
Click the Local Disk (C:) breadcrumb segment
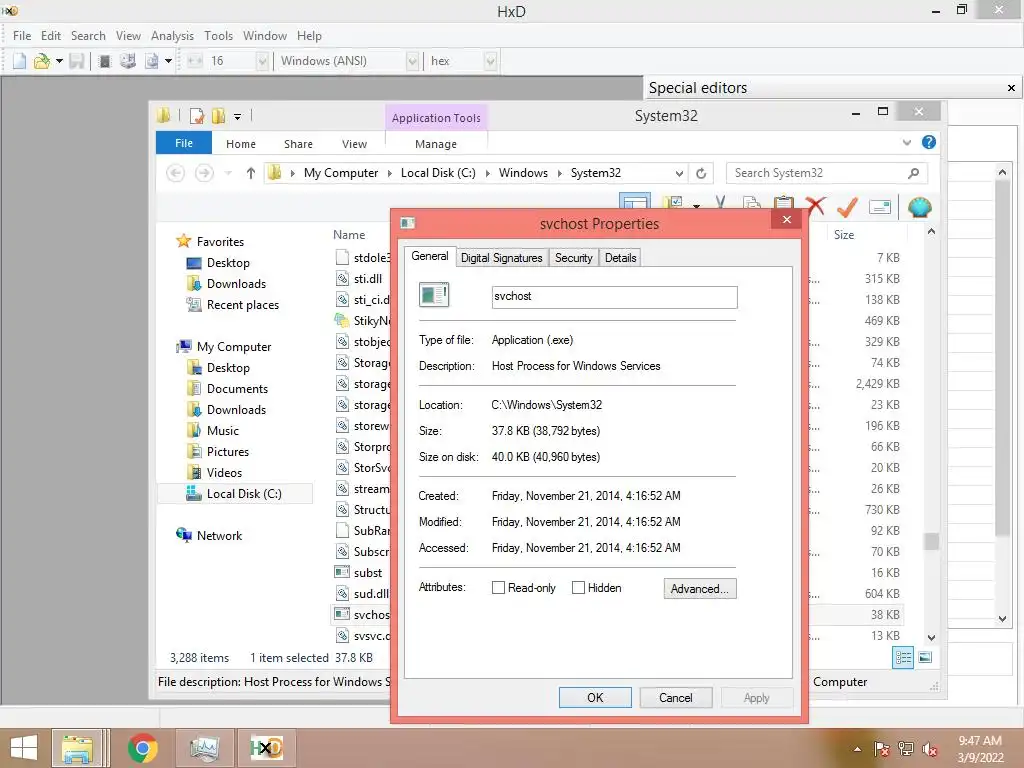click(x=438, y=173)
